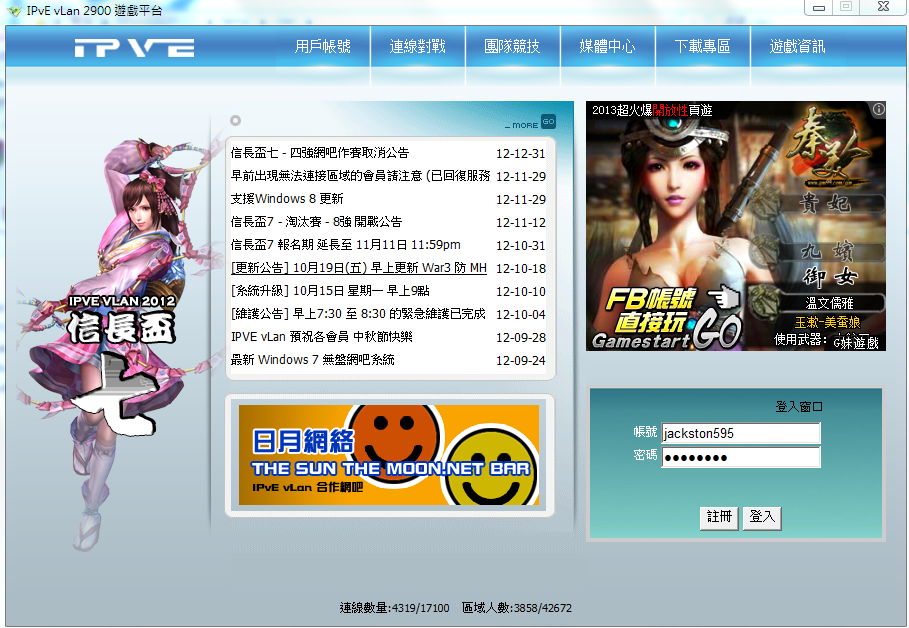This screenshot has width=909, height=628.
Task: Click the app icon in title bar
Action: [13, 10]
